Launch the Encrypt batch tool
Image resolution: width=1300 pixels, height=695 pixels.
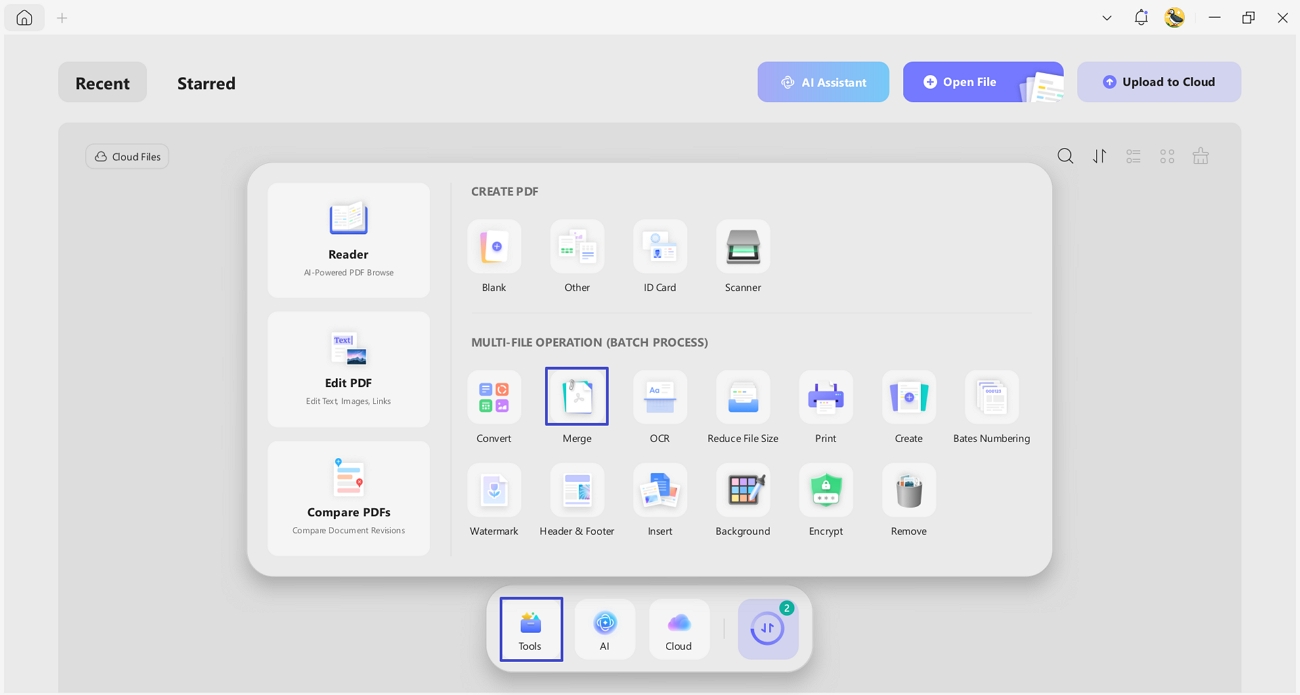tap(826, 501)
